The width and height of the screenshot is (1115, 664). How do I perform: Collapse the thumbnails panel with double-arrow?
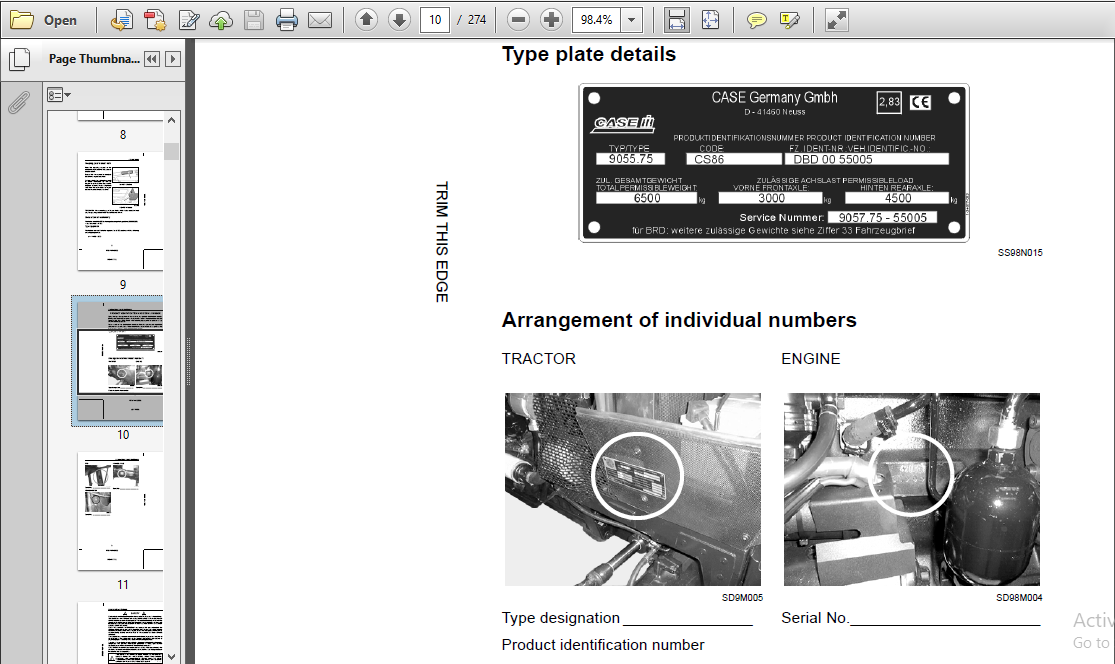tap(151, 59)
